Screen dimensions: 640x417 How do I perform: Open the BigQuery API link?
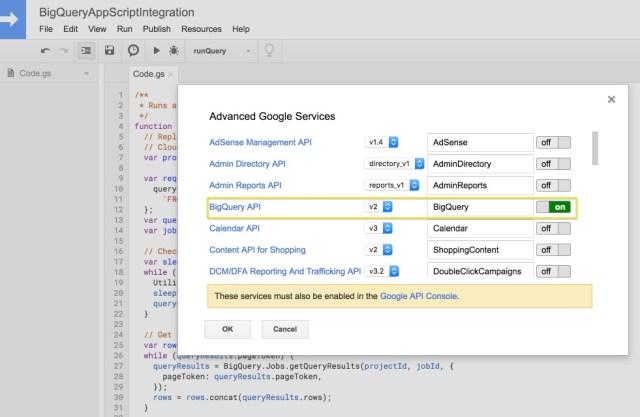point(235,207)
